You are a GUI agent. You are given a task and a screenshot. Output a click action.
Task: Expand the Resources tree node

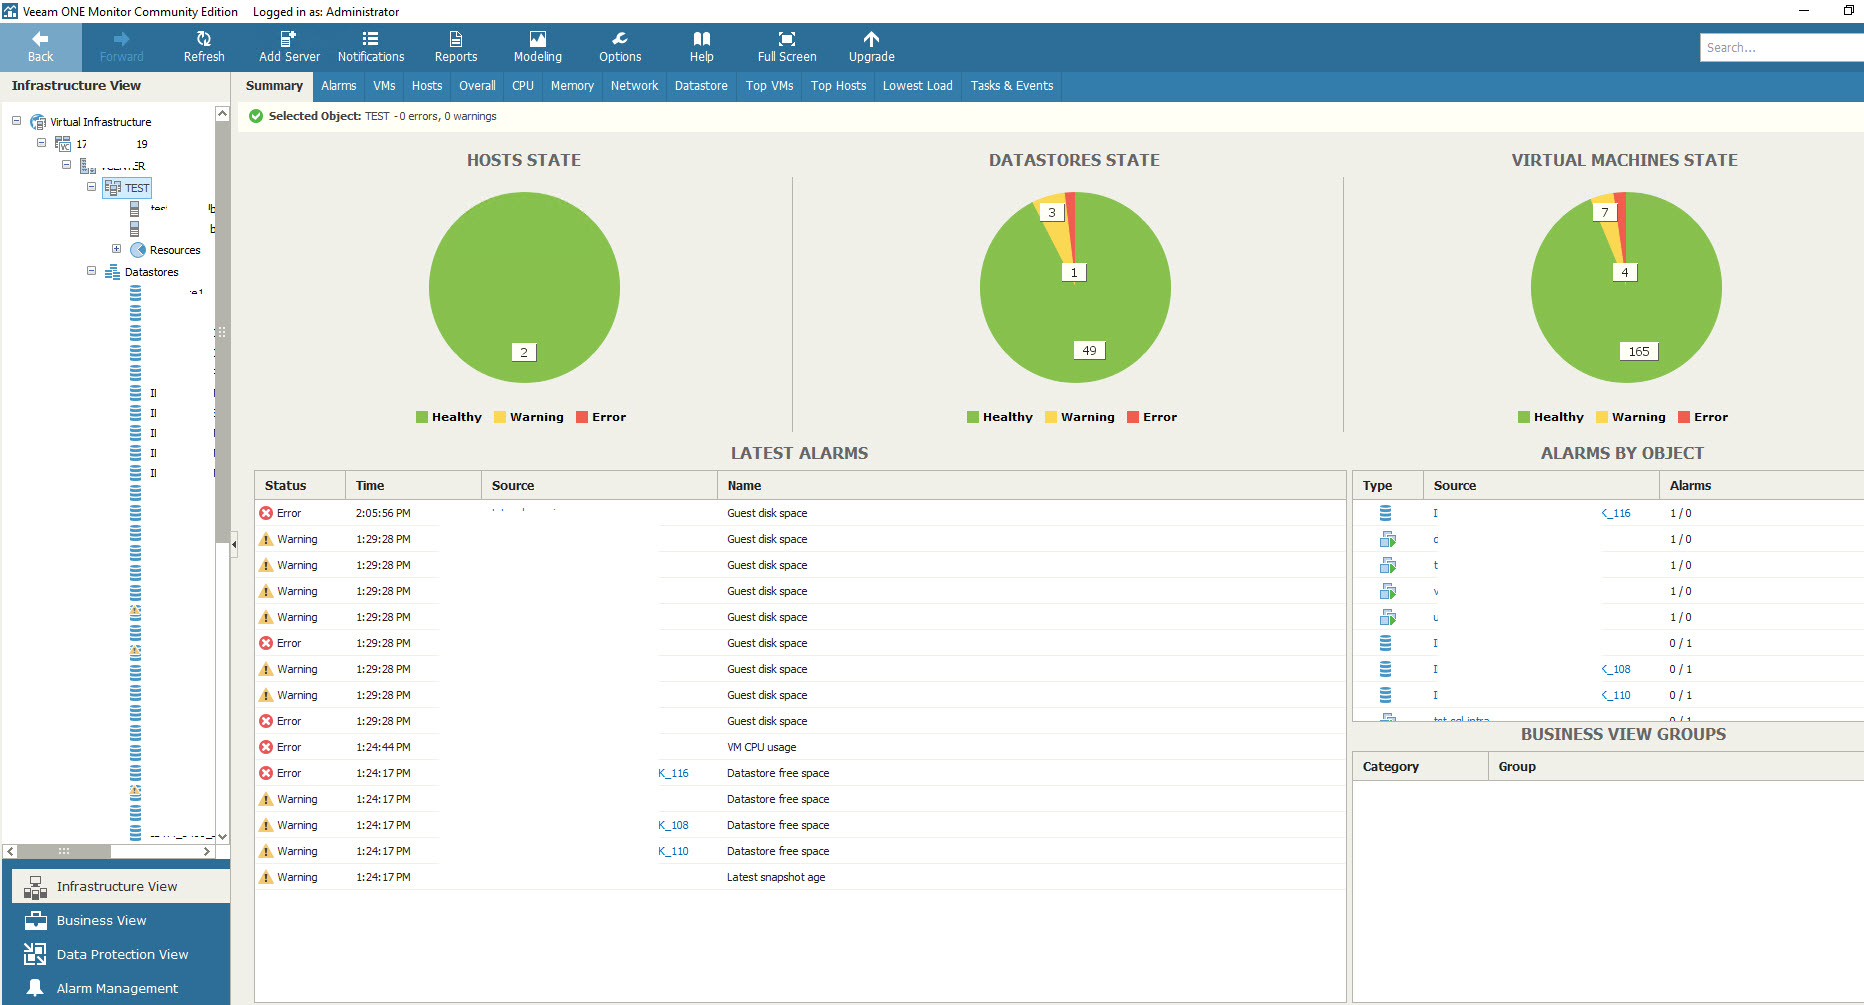(116, 249)
